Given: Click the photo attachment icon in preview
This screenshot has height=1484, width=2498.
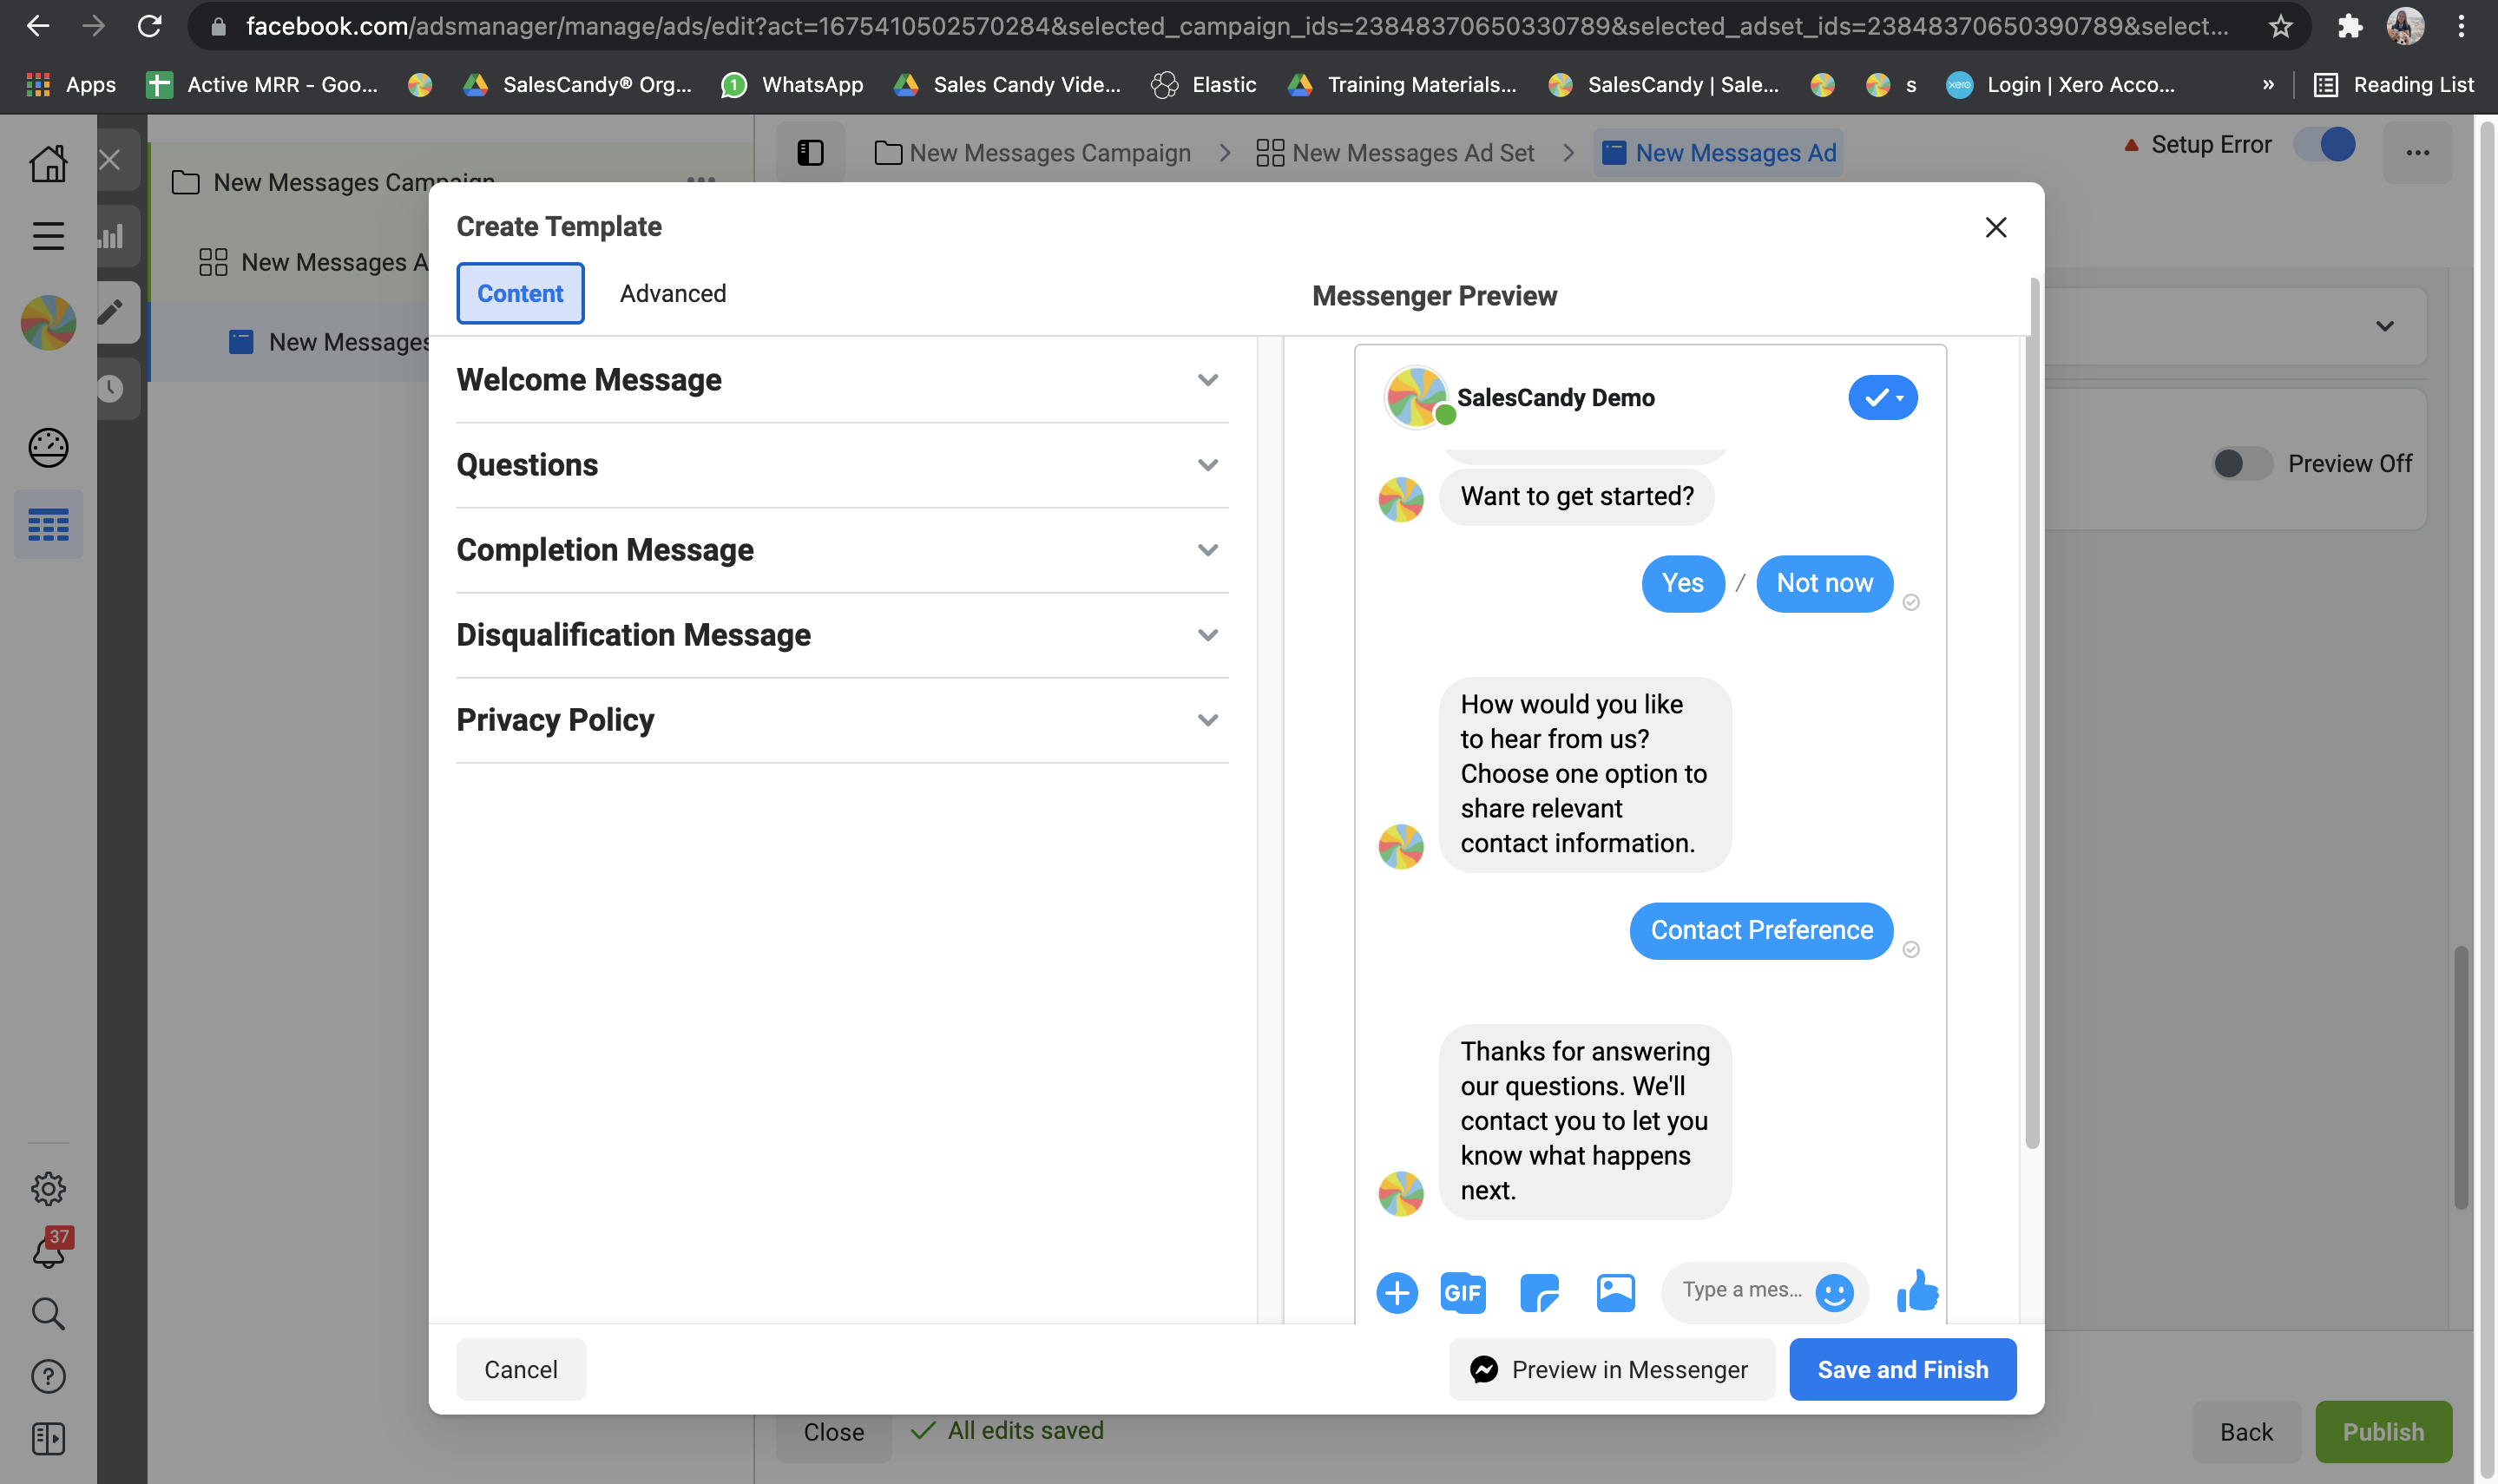Looking at the screenshot, I should (1615, 1292).
